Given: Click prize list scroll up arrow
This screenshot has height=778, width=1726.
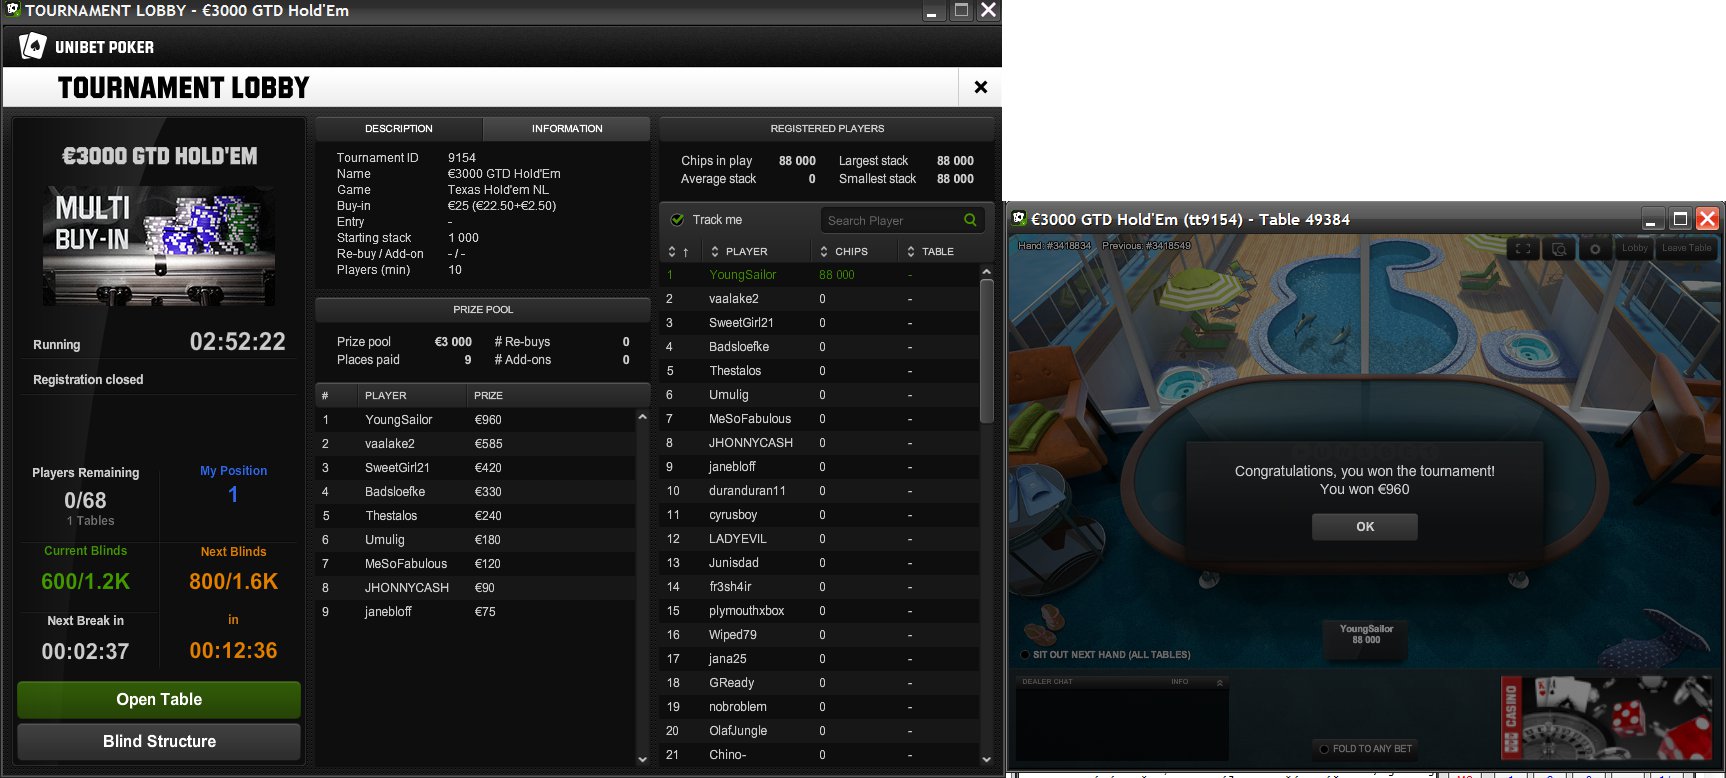Looking at the screenshot, I should (642, 416).
